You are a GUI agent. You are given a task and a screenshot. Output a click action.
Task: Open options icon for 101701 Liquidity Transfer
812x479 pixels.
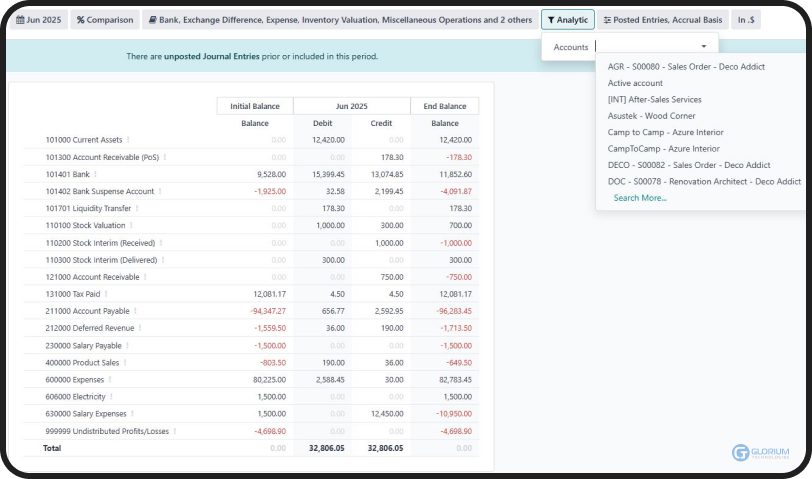point(137,208)
